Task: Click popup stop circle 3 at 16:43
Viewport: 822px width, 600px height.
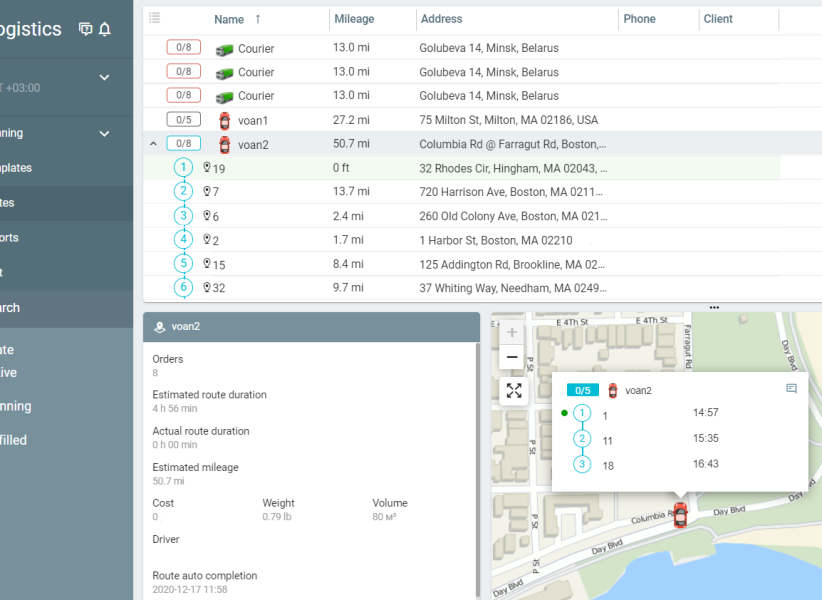Action: coord(582,464)
